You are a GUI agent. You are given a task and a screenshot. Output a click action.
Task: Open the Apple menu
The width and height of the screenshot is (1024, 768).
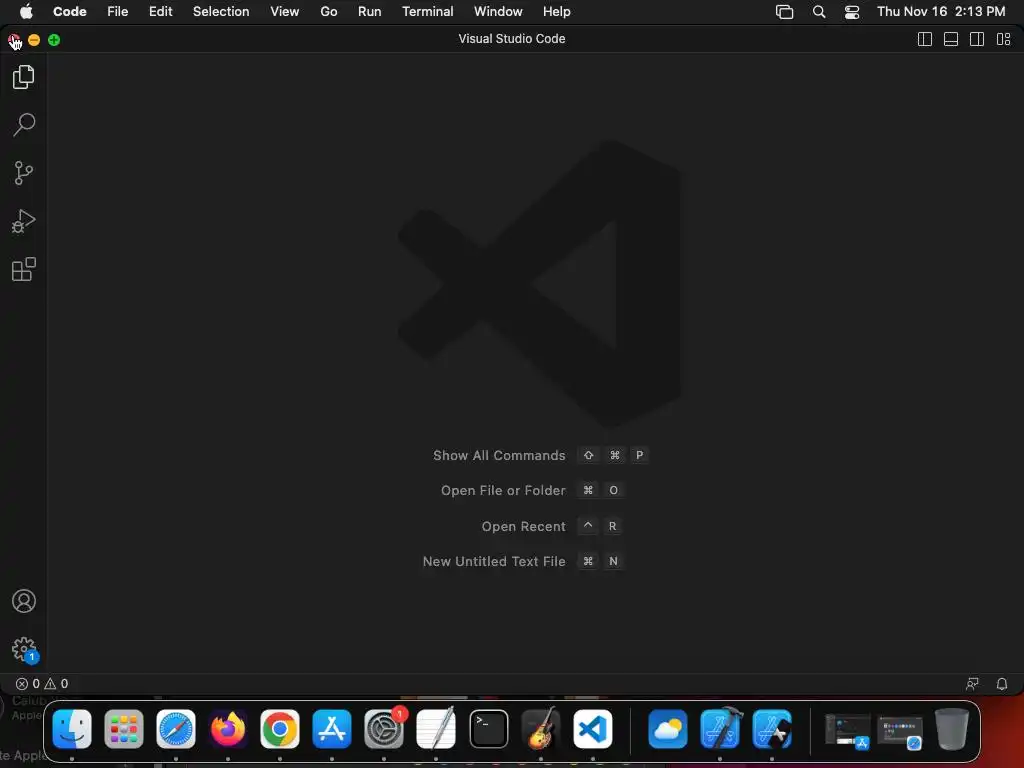(x=26, y=11)
